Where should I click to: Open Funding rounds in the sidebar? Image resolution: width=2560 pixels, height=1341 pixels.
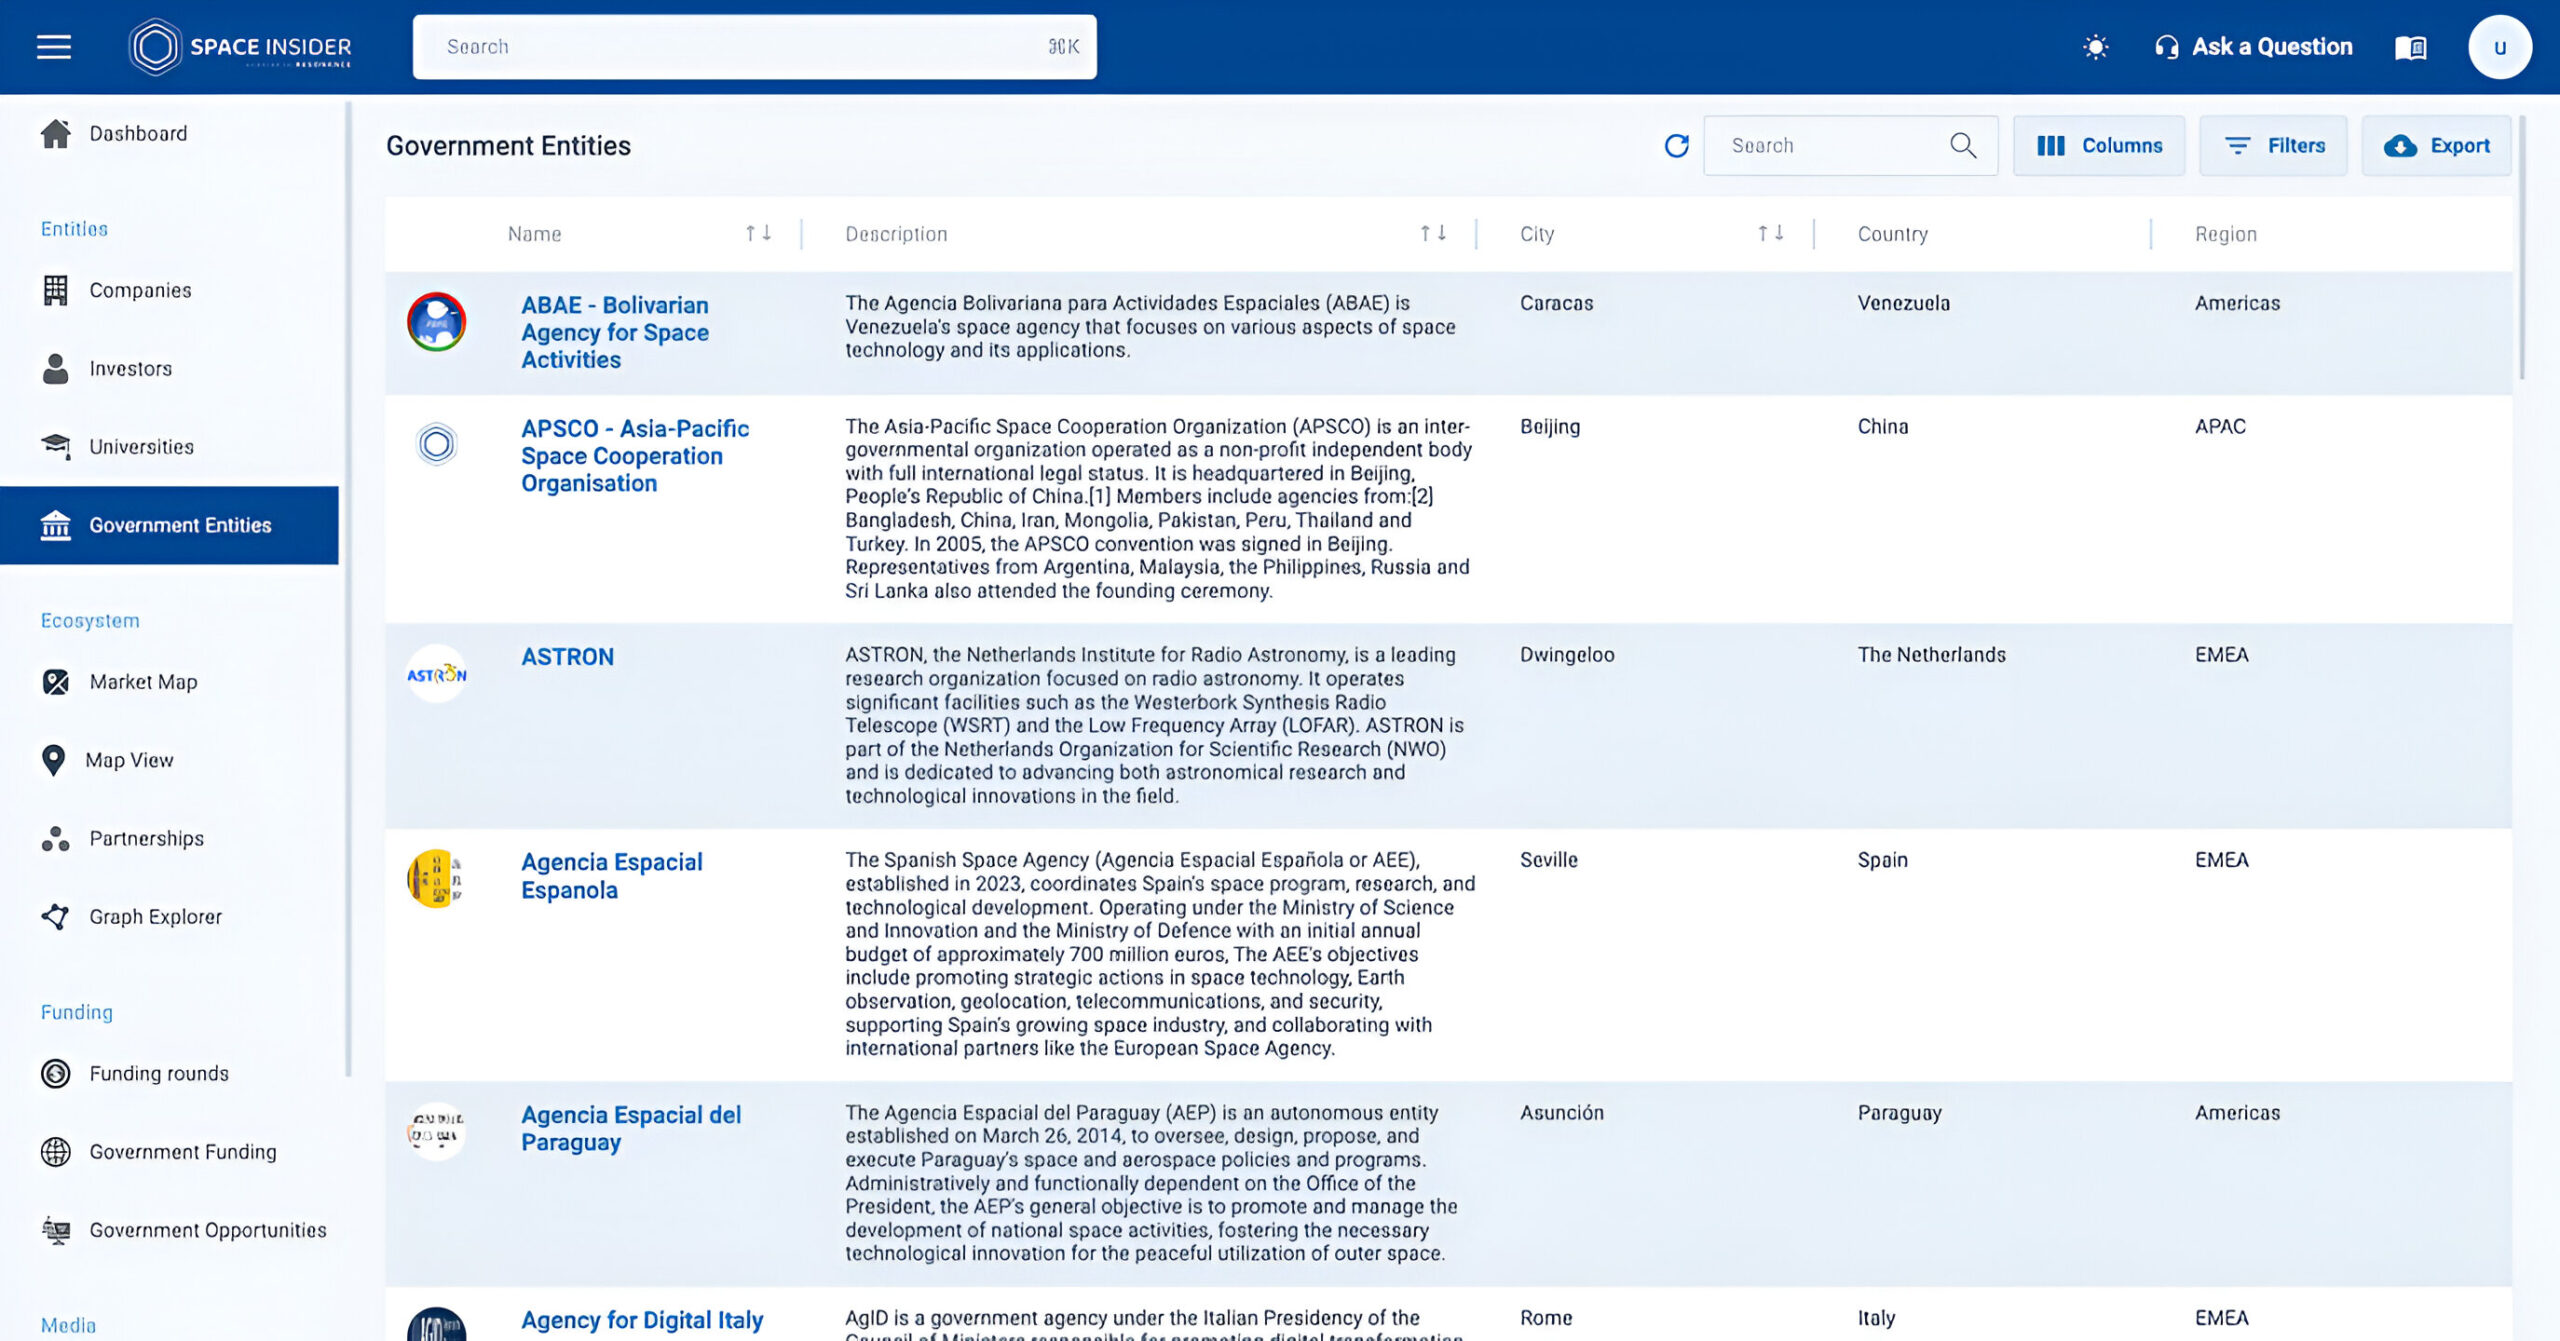[x=169, y=1073]
